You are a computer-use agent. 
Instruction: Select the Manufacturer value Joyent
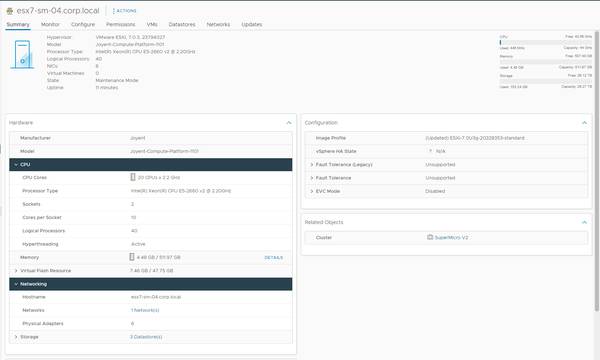click(x=138, y=138)
